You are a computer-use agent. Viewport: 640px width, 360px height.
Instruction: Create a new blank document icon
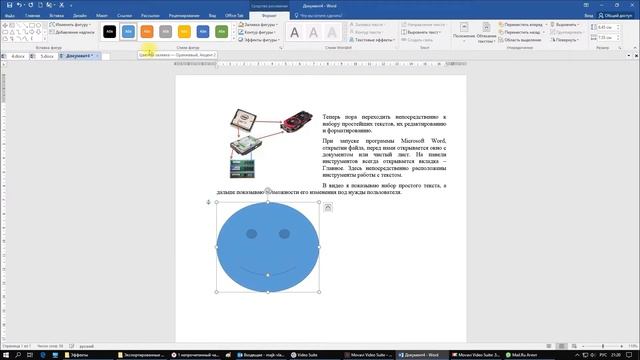point(40,5)
